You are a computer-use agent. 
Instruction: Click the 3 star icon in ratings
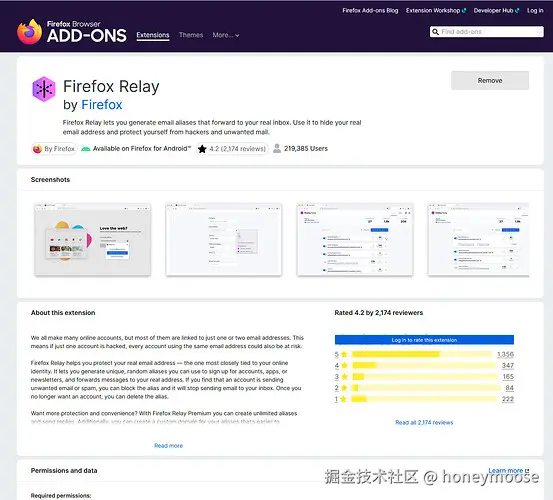[x=345, y=377]
